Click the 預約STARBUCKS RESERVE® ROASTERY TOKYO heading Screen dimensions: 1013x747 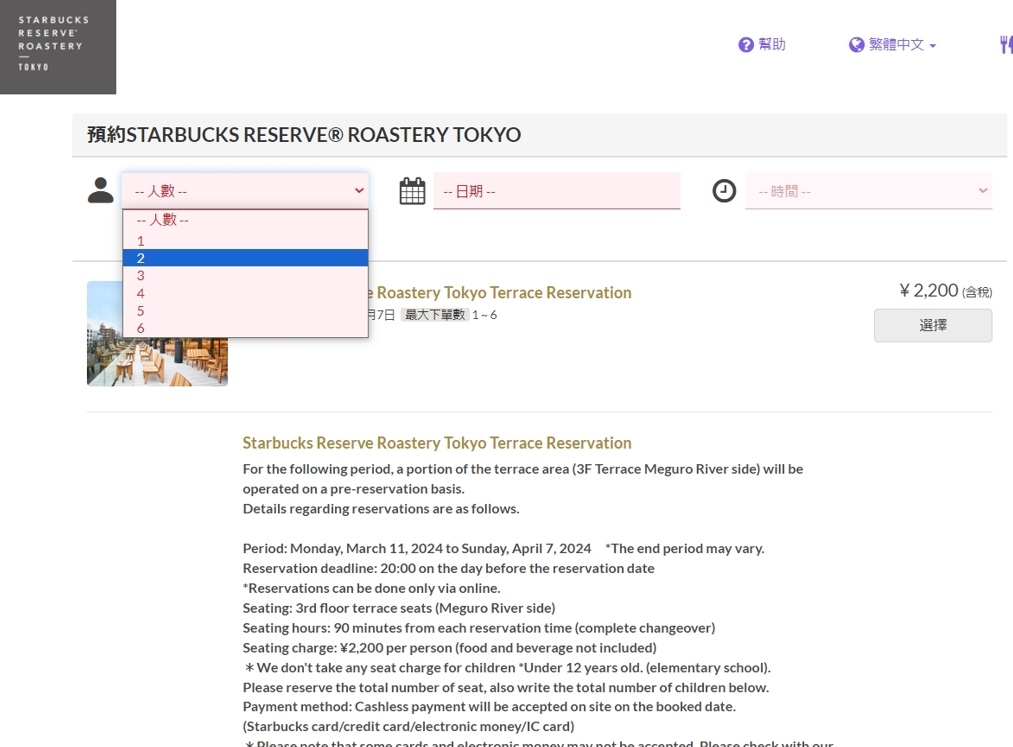point(304,134)
